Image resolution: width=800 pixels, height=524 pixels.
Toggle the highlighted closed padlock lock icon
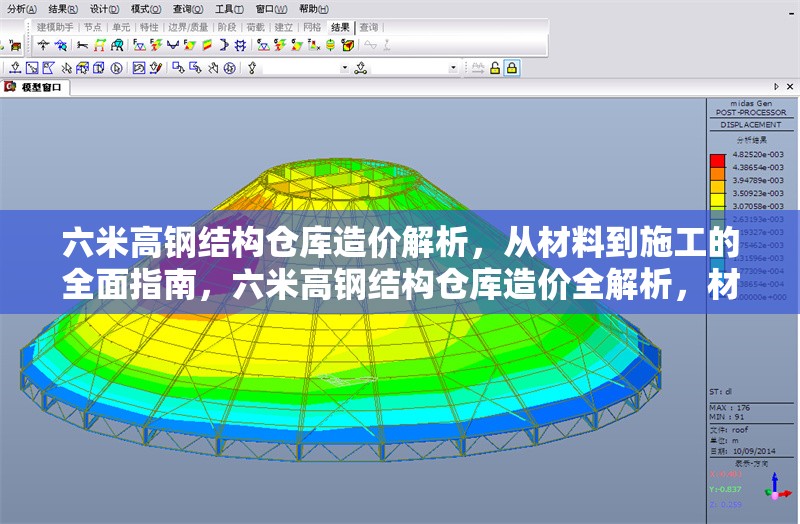point(512,68)
